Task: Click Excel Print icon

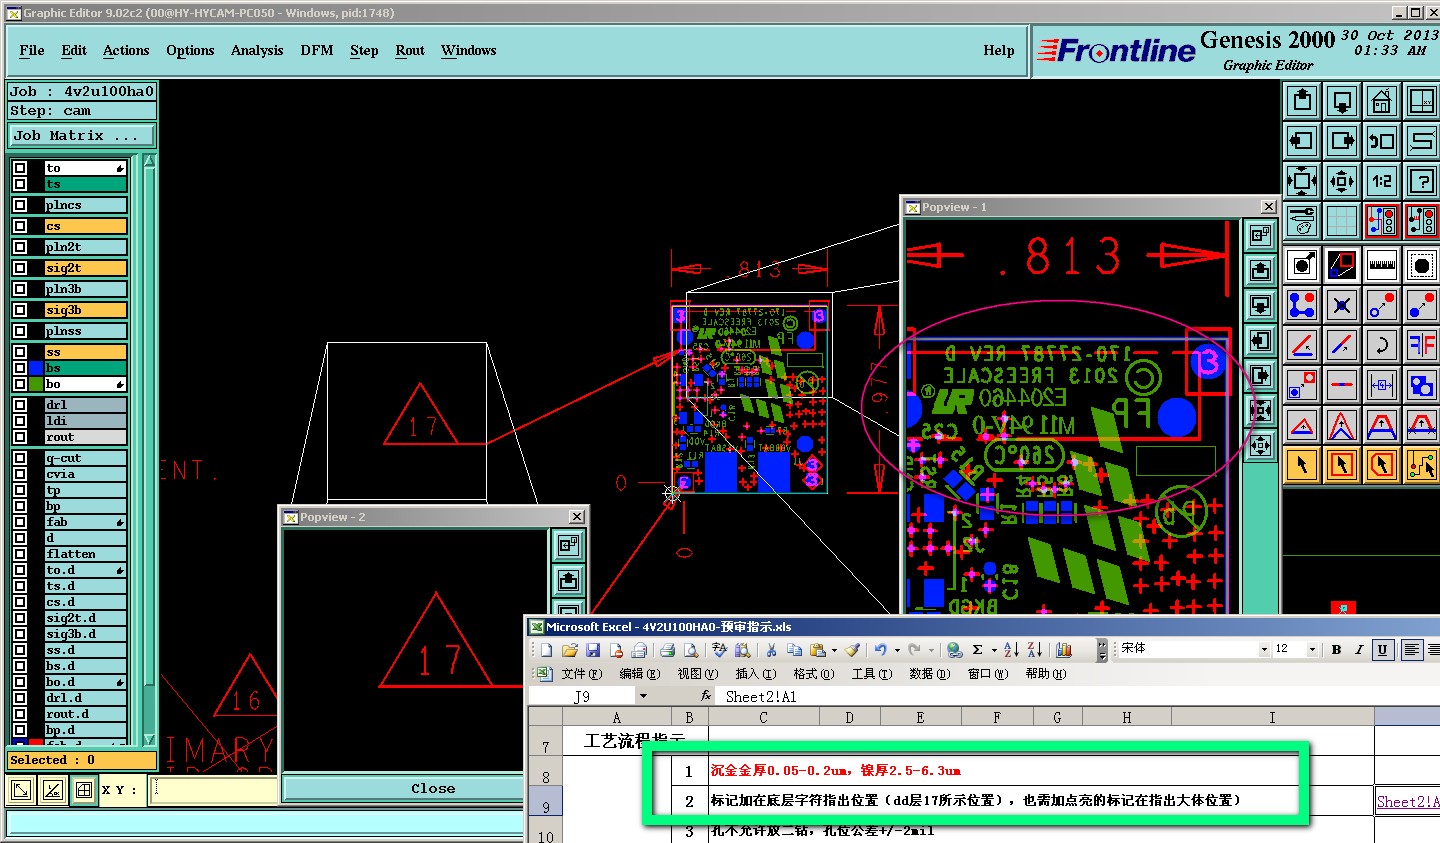Action: pyautogui.click(x=667, y=650)
